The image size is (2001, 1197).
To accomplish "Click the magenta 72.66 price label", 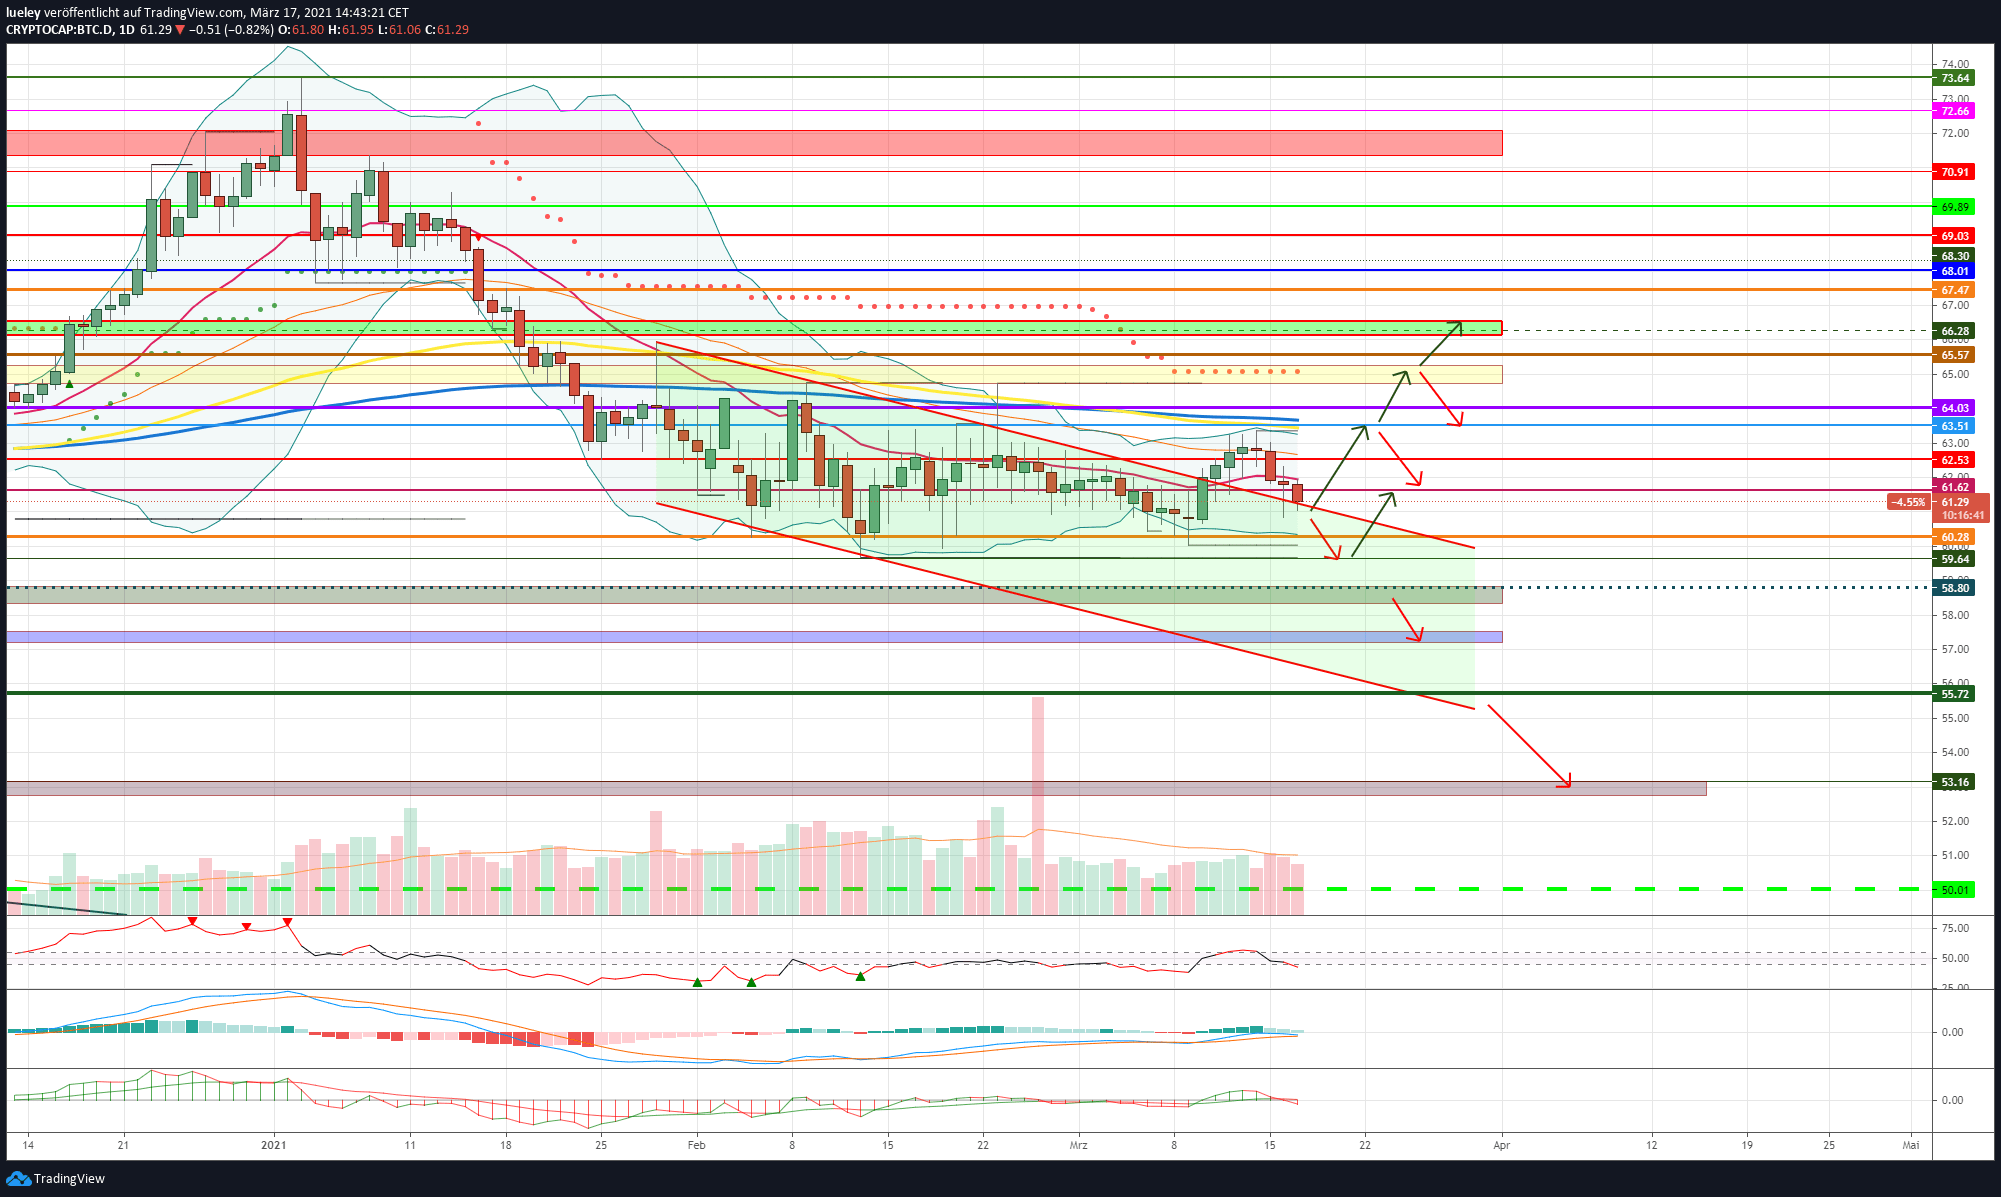I will [x=1954, y=111].
